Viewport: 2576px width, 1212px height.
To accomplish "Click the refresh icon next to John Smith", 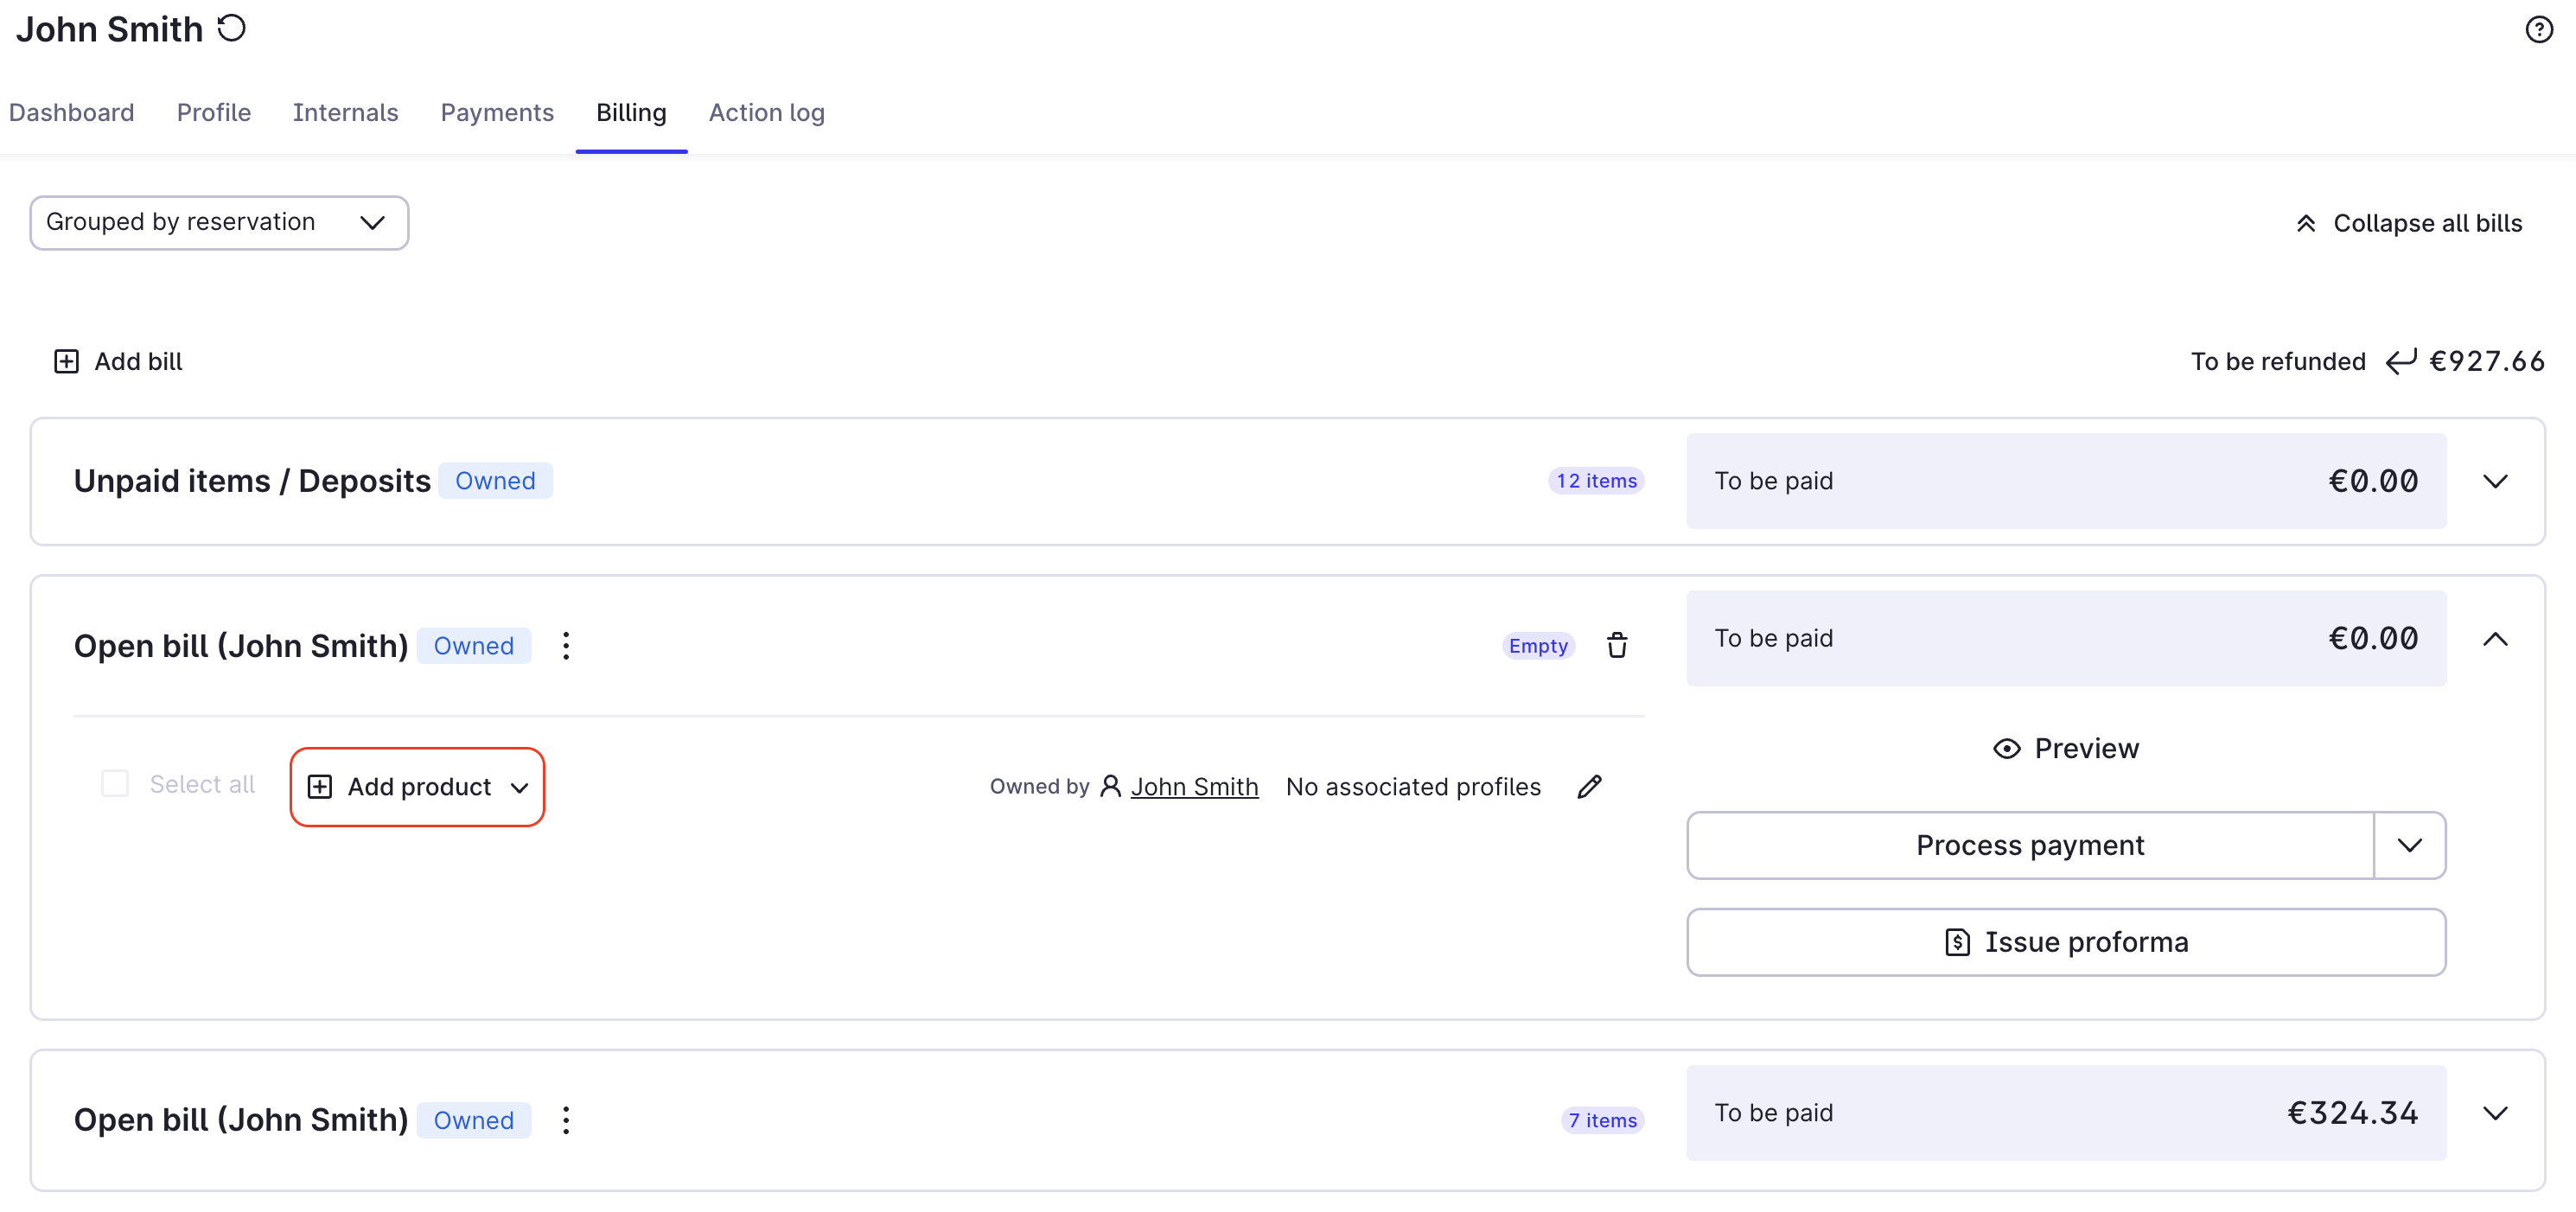I will [x=231, y=28].
